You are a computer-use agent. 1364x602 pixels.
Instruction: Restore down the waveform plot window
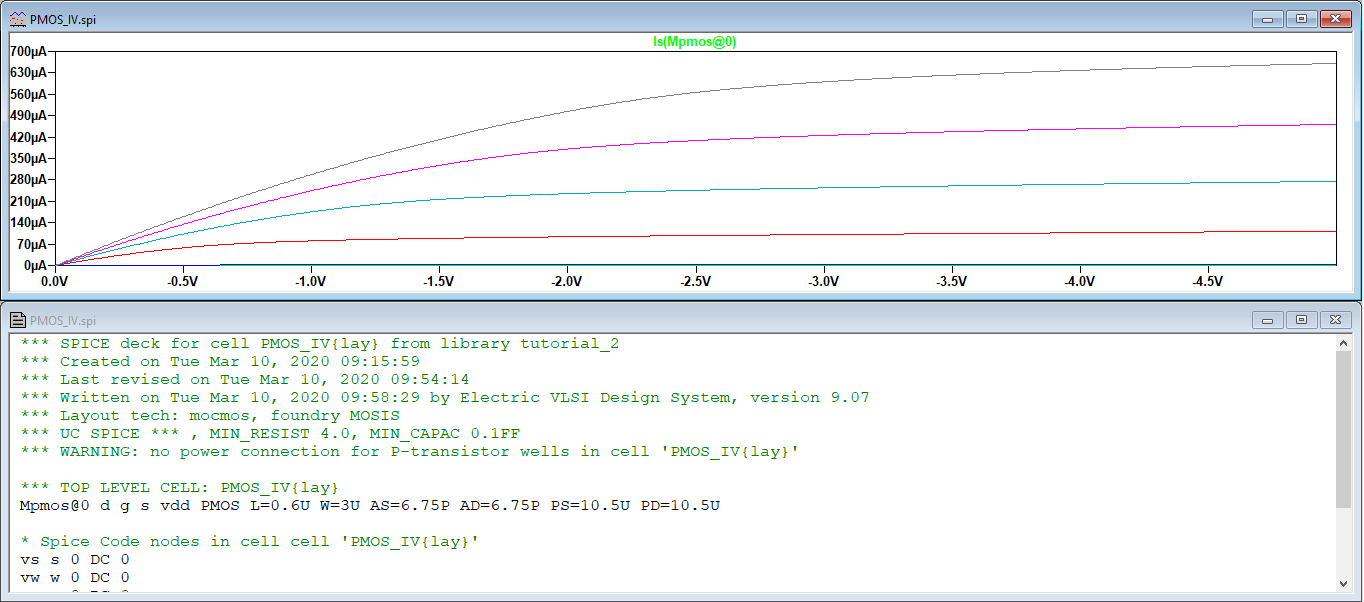[1301, 18]
